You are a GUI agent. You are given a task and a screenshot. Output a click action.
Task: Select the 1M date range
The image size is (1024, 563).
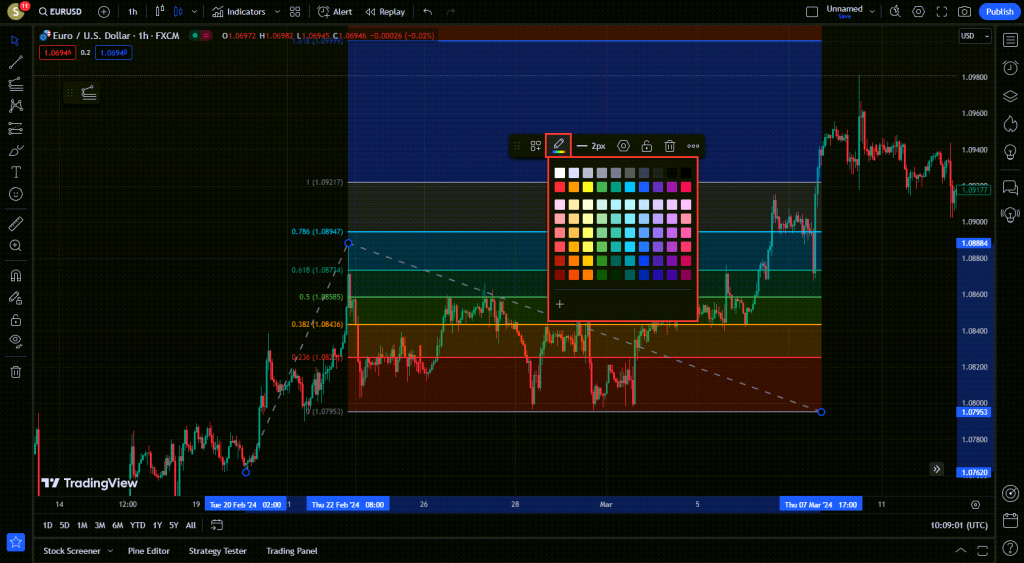pyautogui.click(x=82, y=525)
